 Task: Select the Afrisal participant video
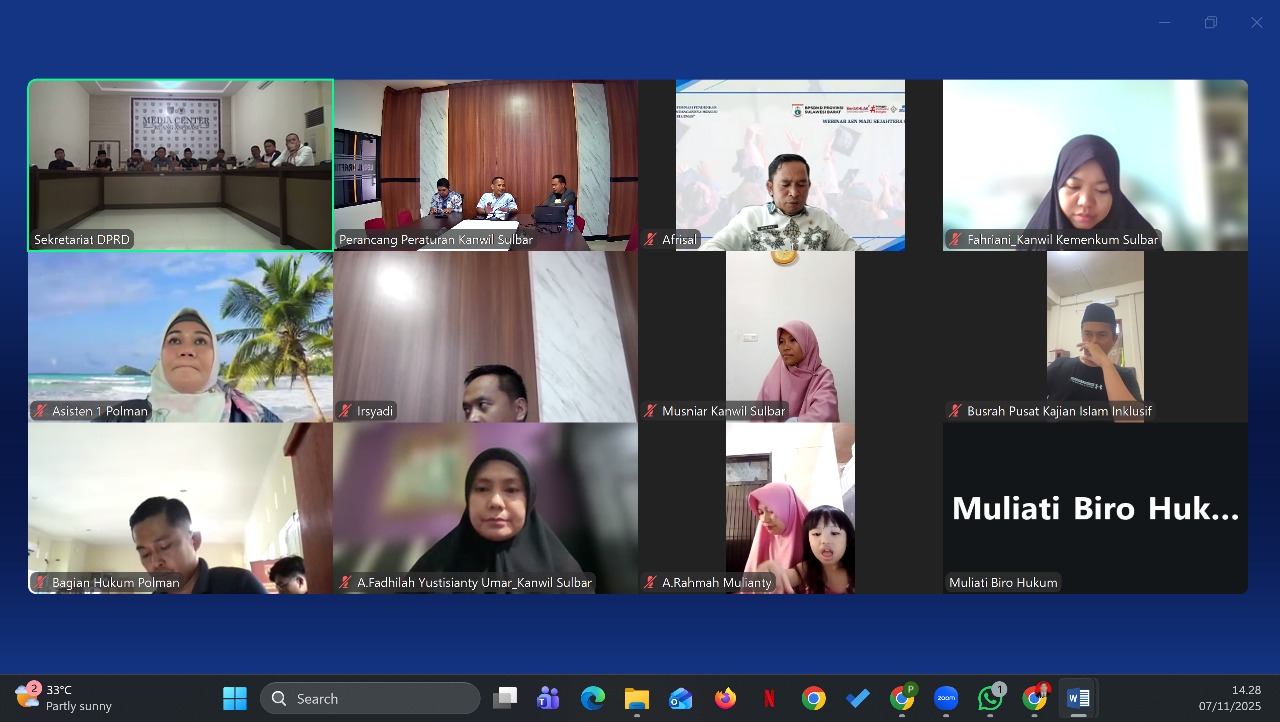pyautogui.click(x=790, y=165)
